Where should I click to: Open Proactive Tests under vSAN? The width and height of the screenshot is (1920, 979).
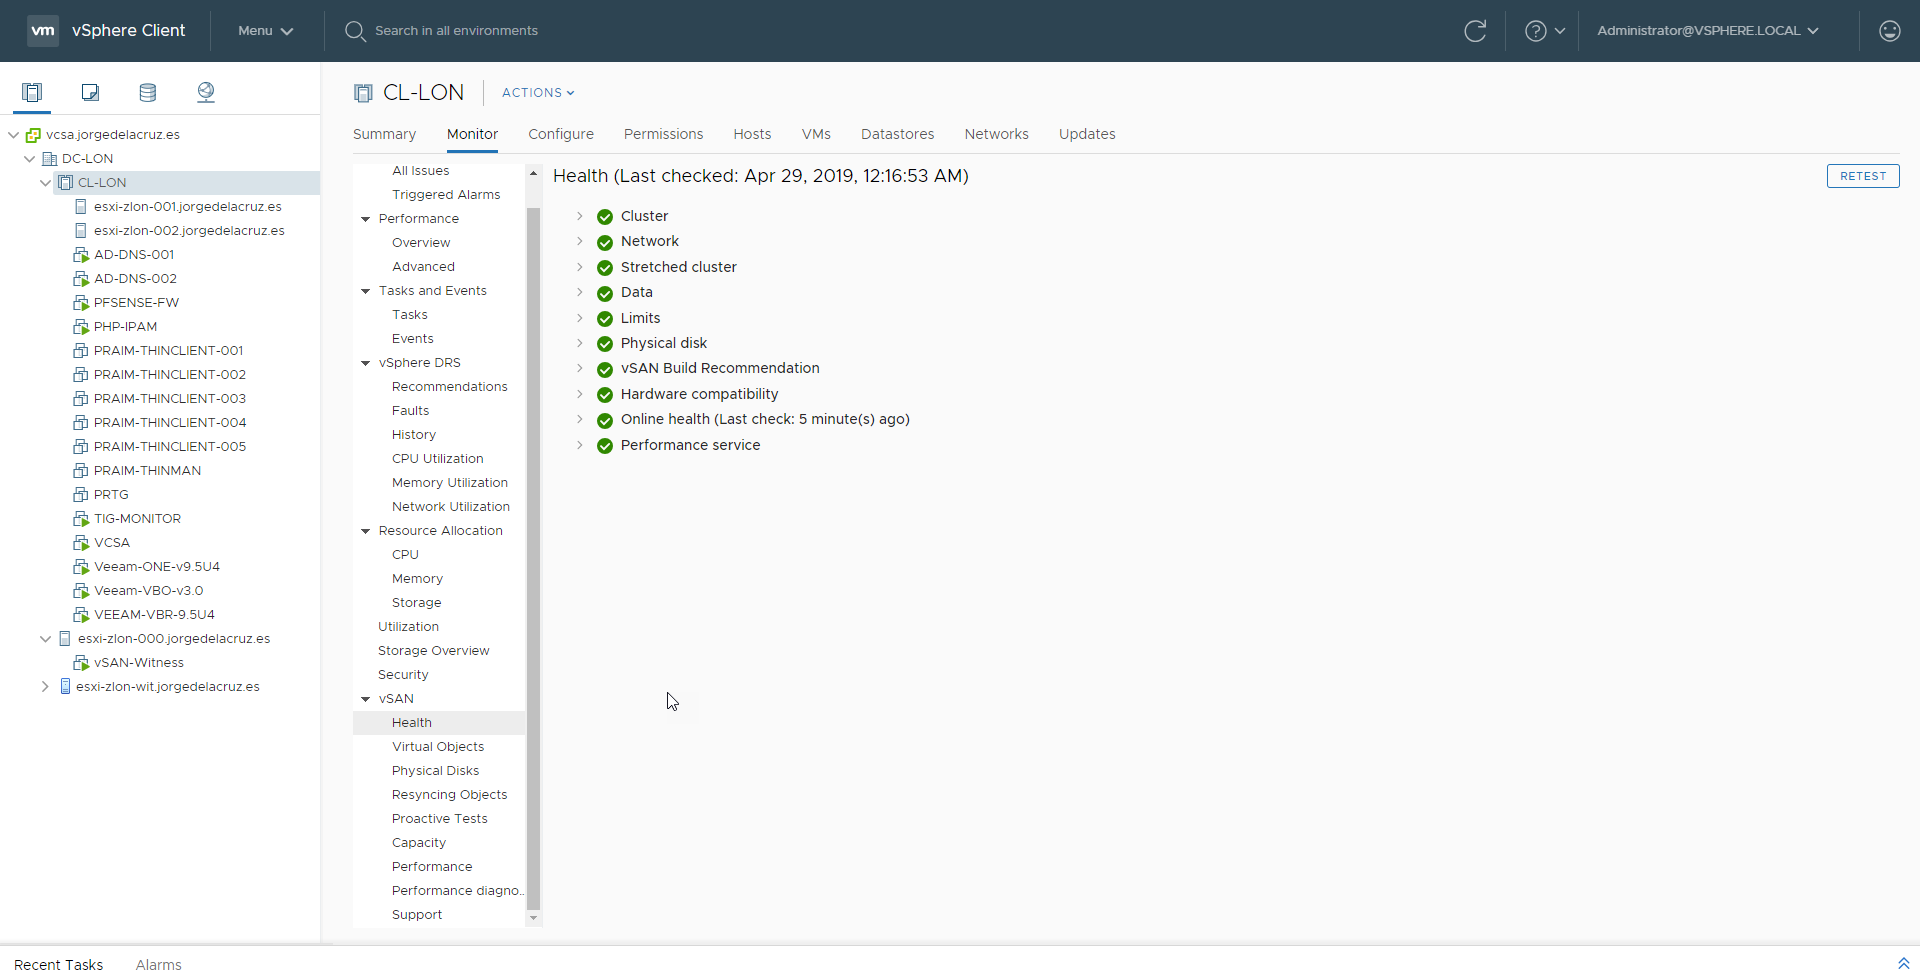tap(440, 819)
